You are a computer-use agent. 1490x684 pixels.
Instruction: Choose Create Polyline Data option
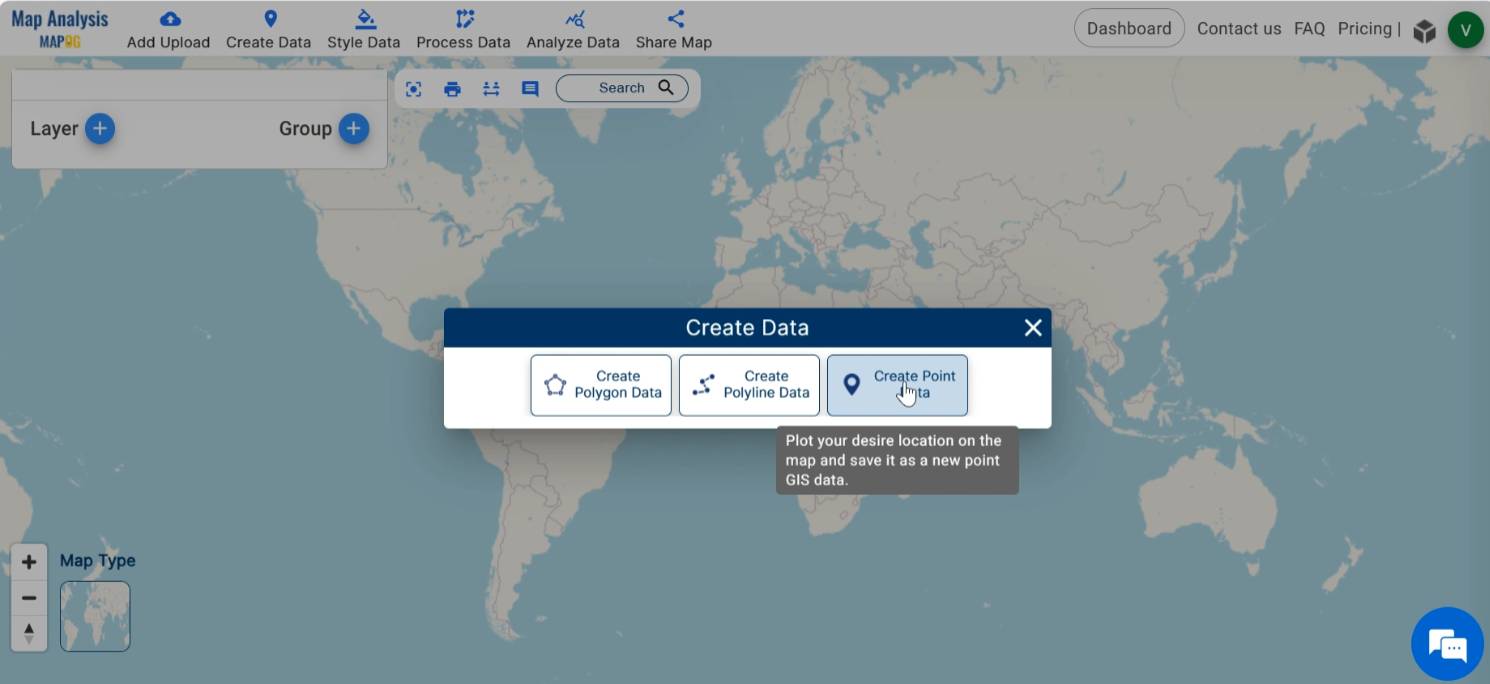click(x=749, y=385)
